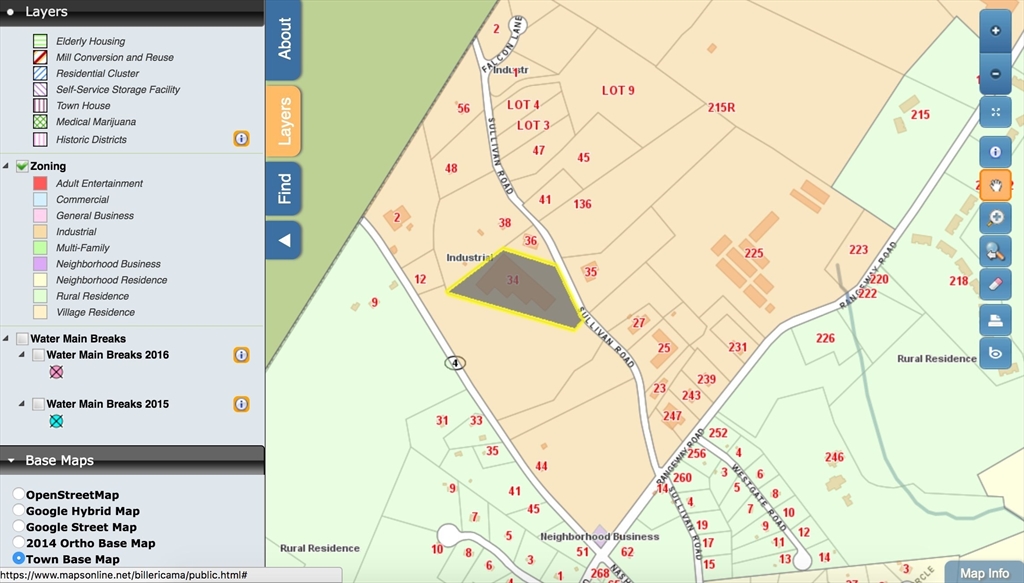The width and height of the screenshot is (1024, 583).
Task: Open info for Water Main Breaks 2016
Action: point(241,355)
